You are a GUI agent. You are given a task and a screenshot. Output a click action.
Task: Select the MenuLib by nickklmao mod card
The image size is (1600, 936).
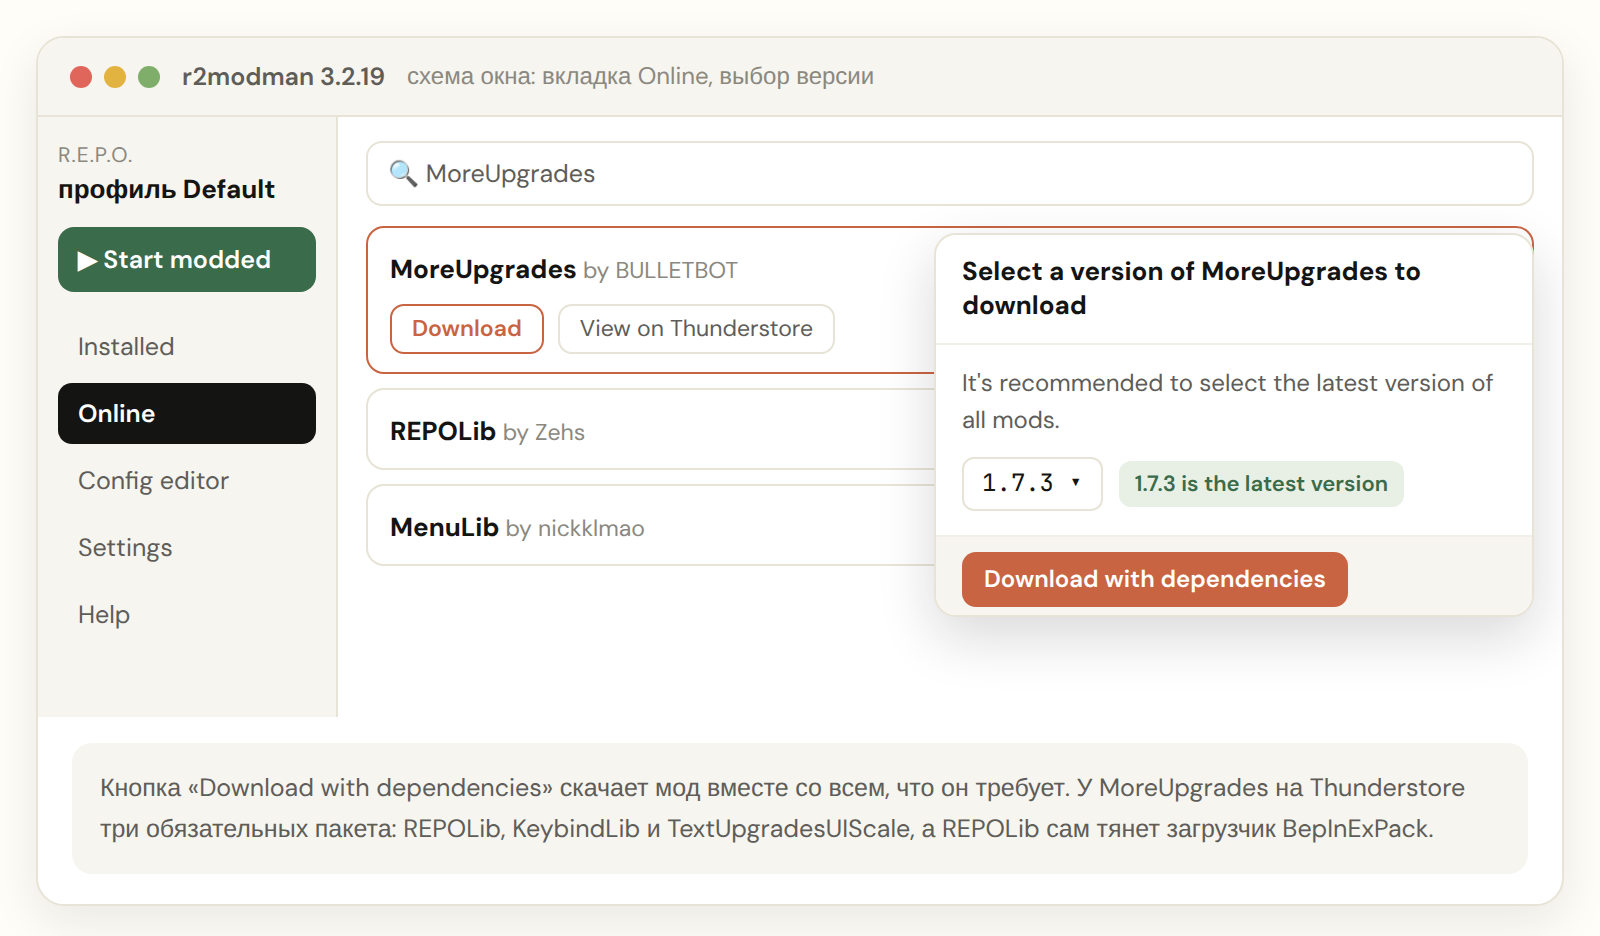point(651,526)
